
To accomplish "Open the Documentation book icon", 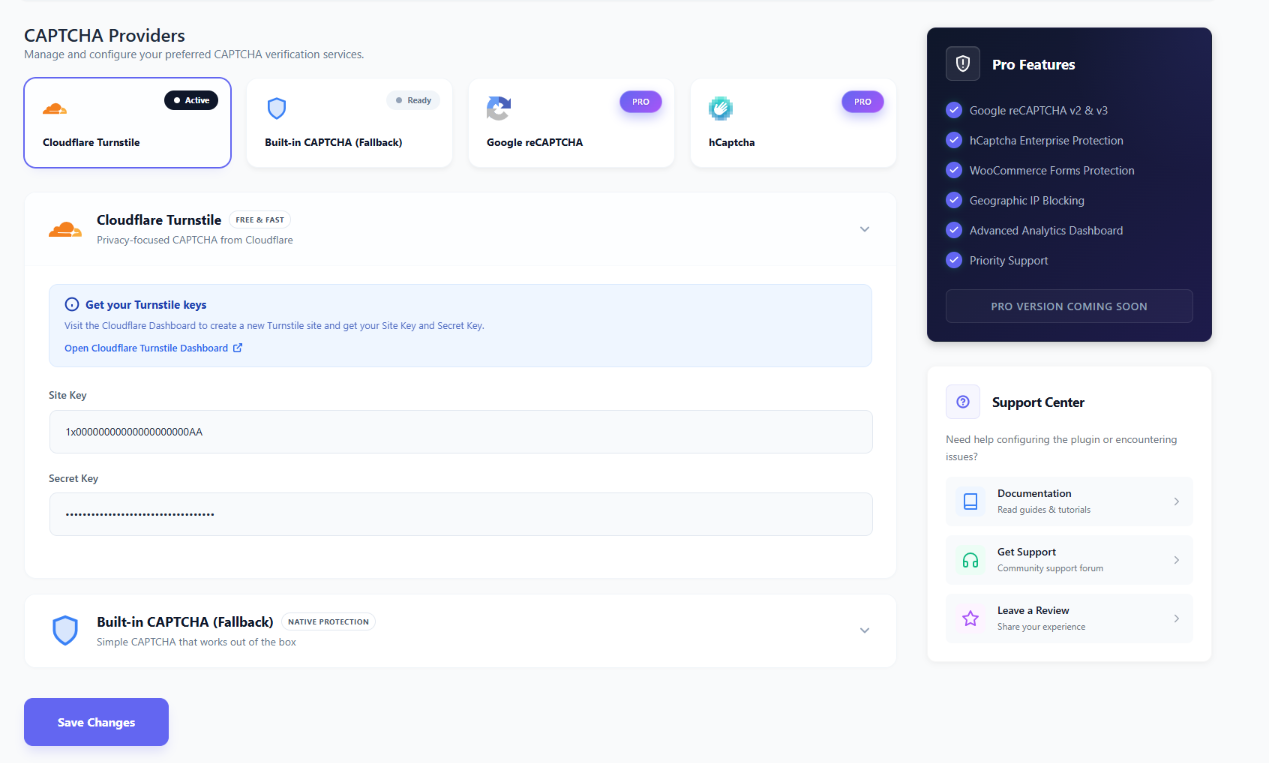I will 968,501.
